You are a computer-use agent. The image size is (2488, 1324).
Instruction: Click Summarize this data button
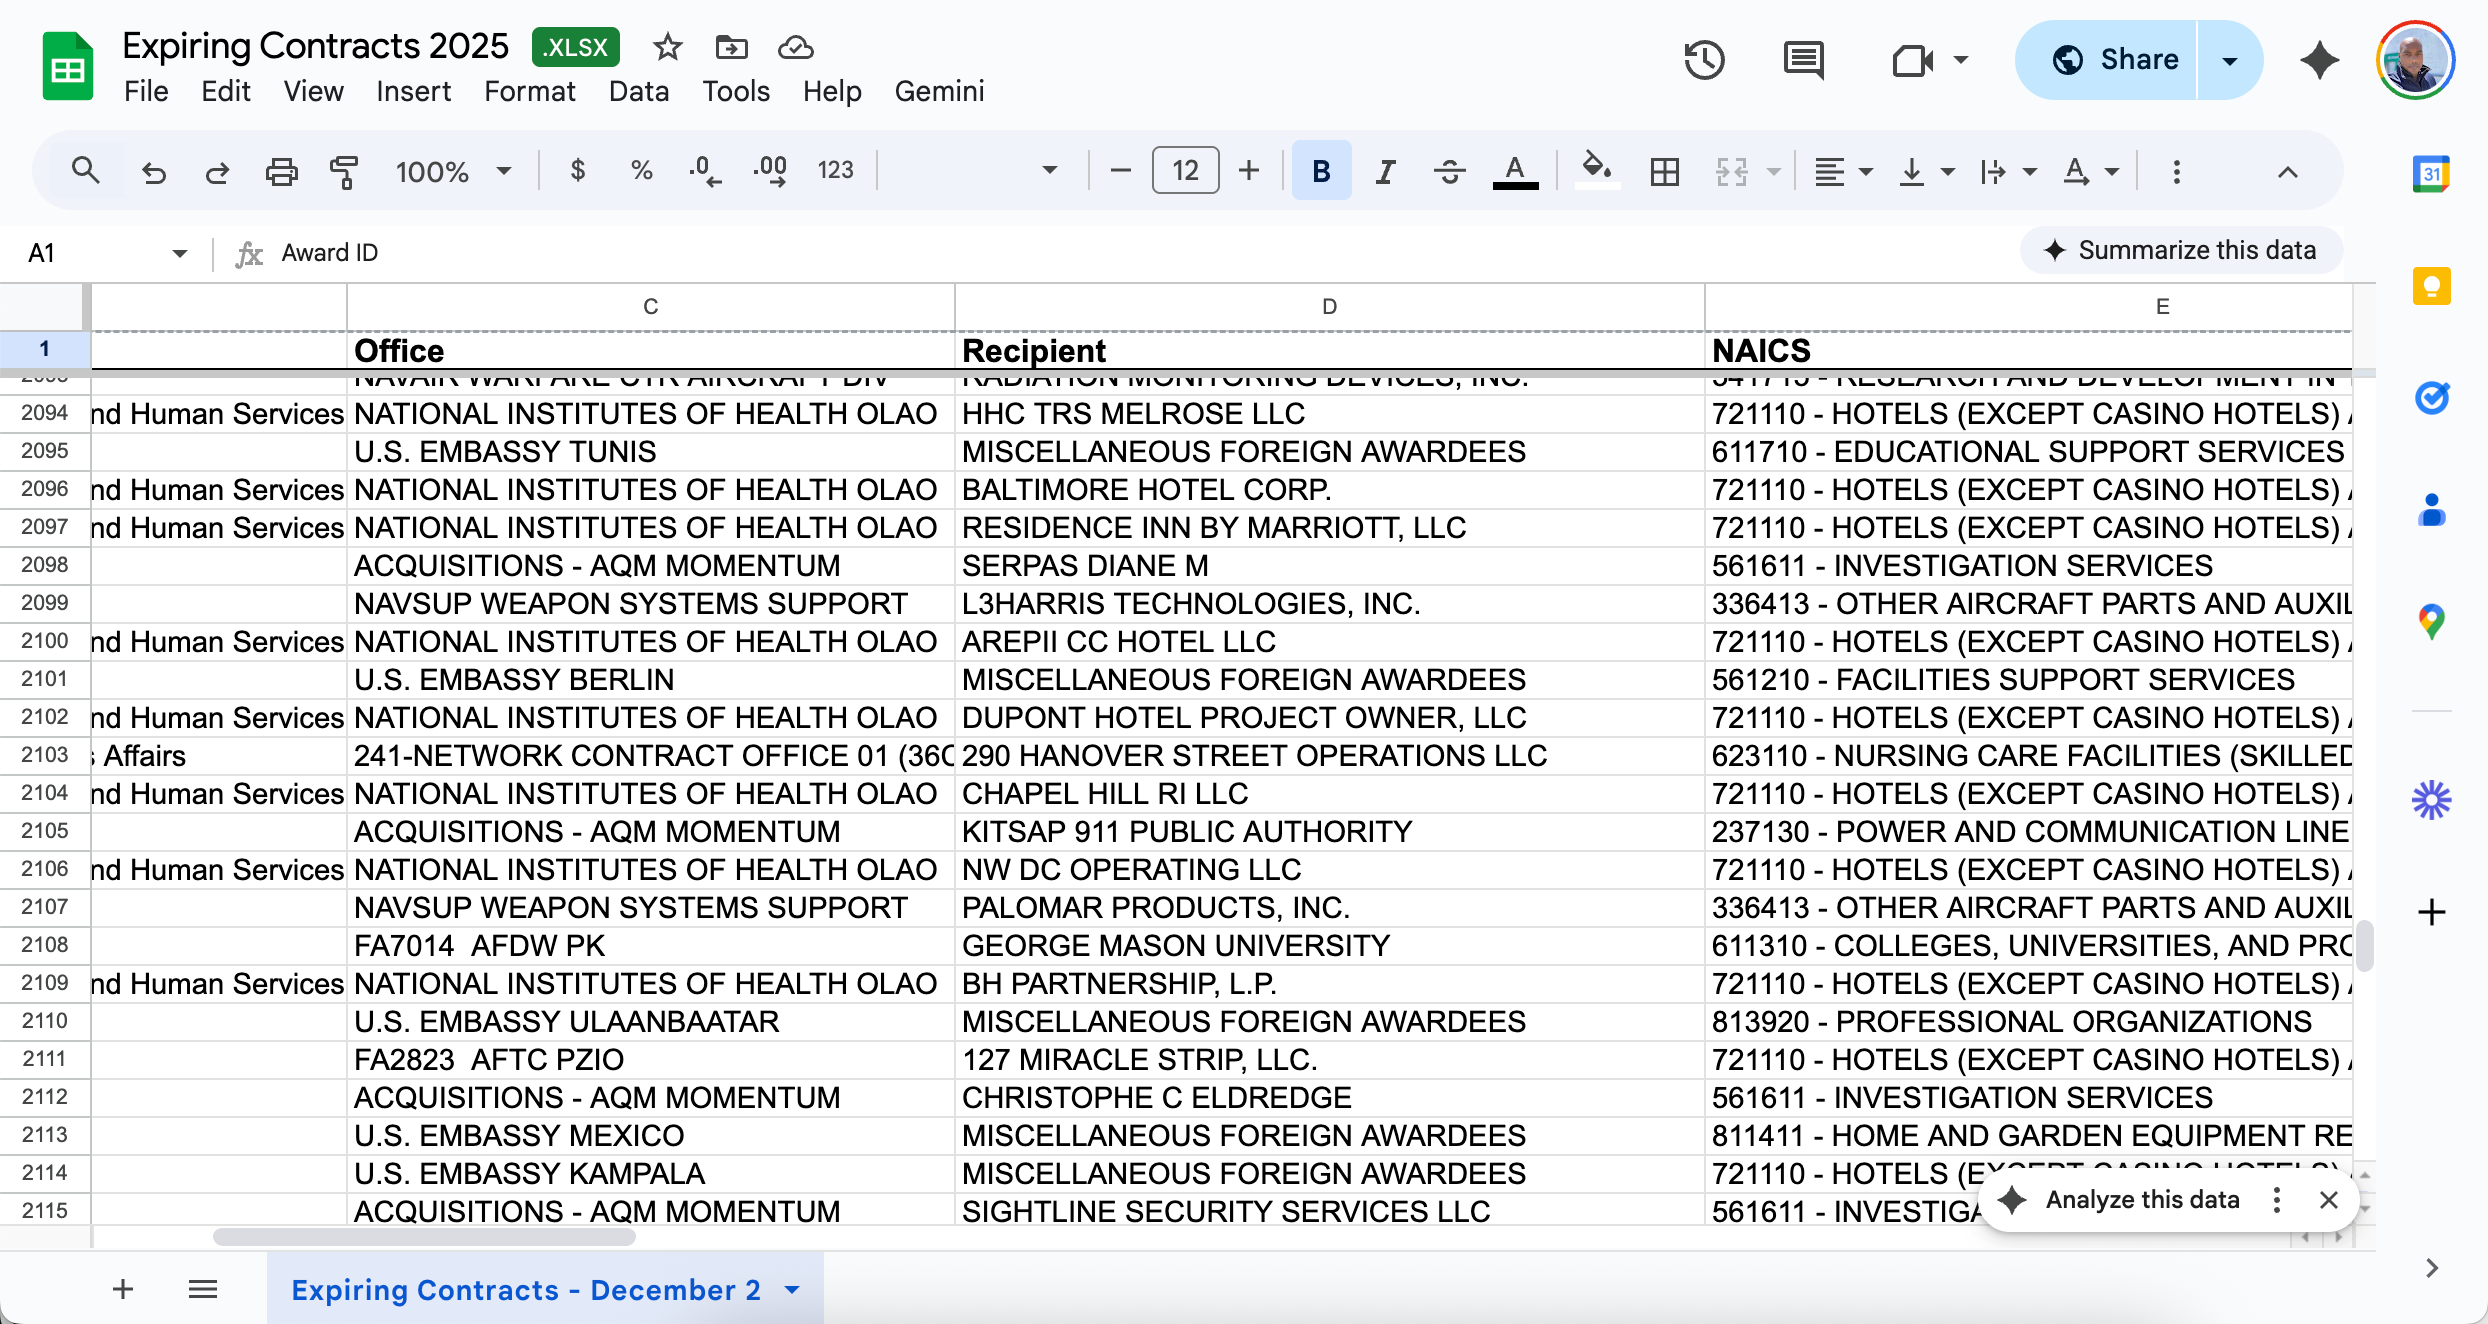pyautogui.click(x=2181, y=251)
